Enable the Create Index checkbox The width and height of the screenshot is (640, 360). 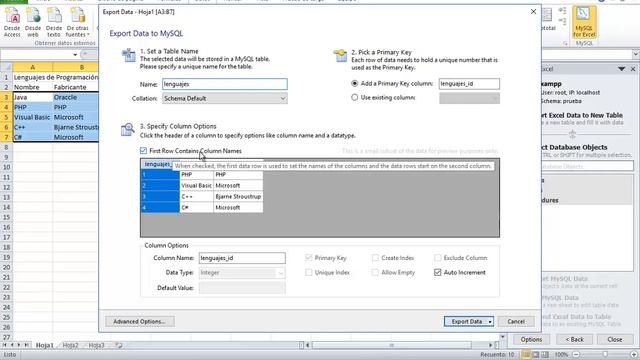click(x=375, y=258)
